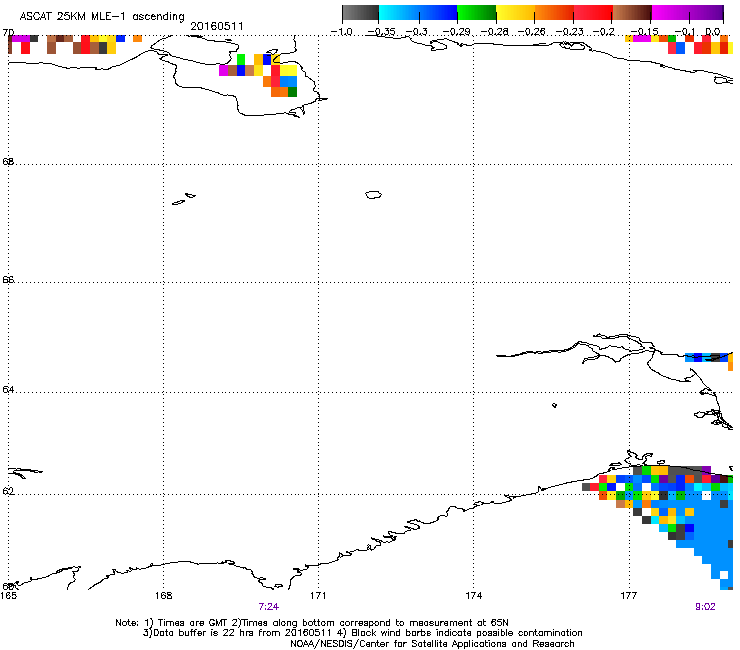The image size is (740, 650).
Task: Click the latitude label "68"
Action: [8, 161]
